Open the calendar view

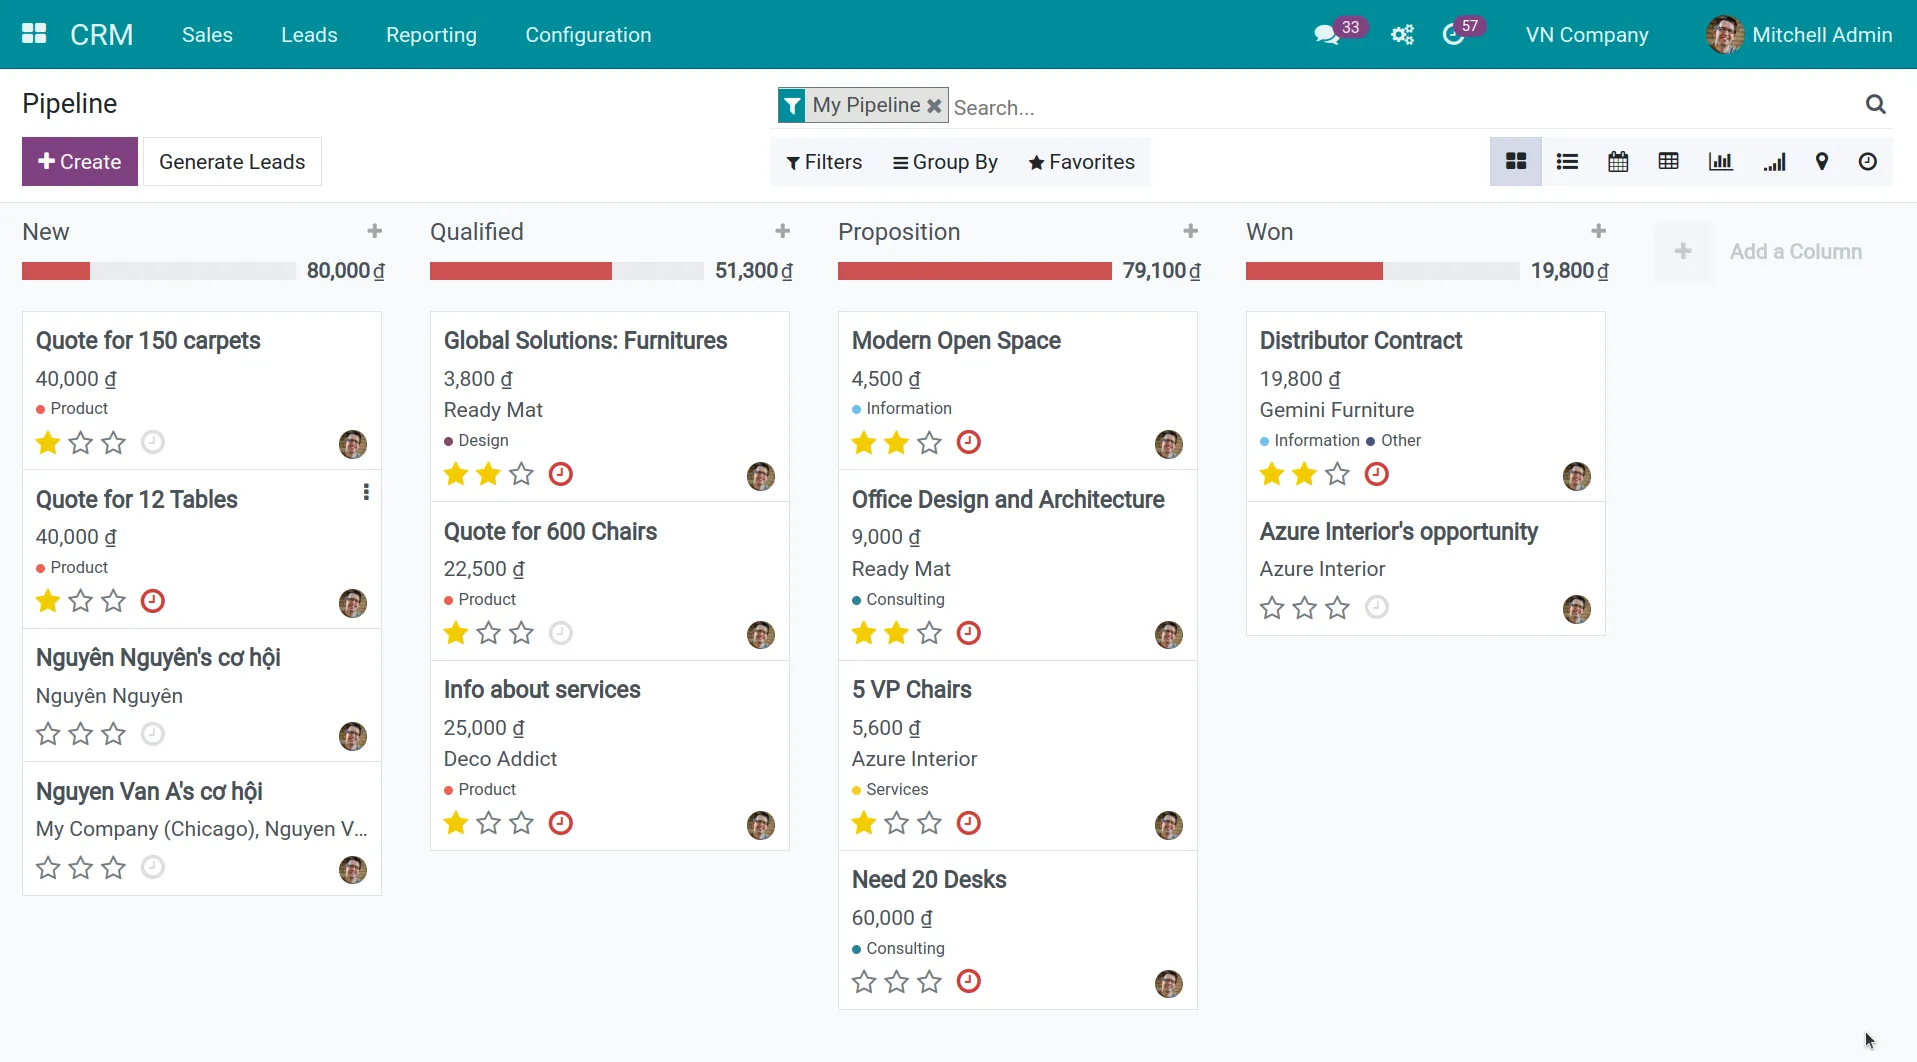1618,161
